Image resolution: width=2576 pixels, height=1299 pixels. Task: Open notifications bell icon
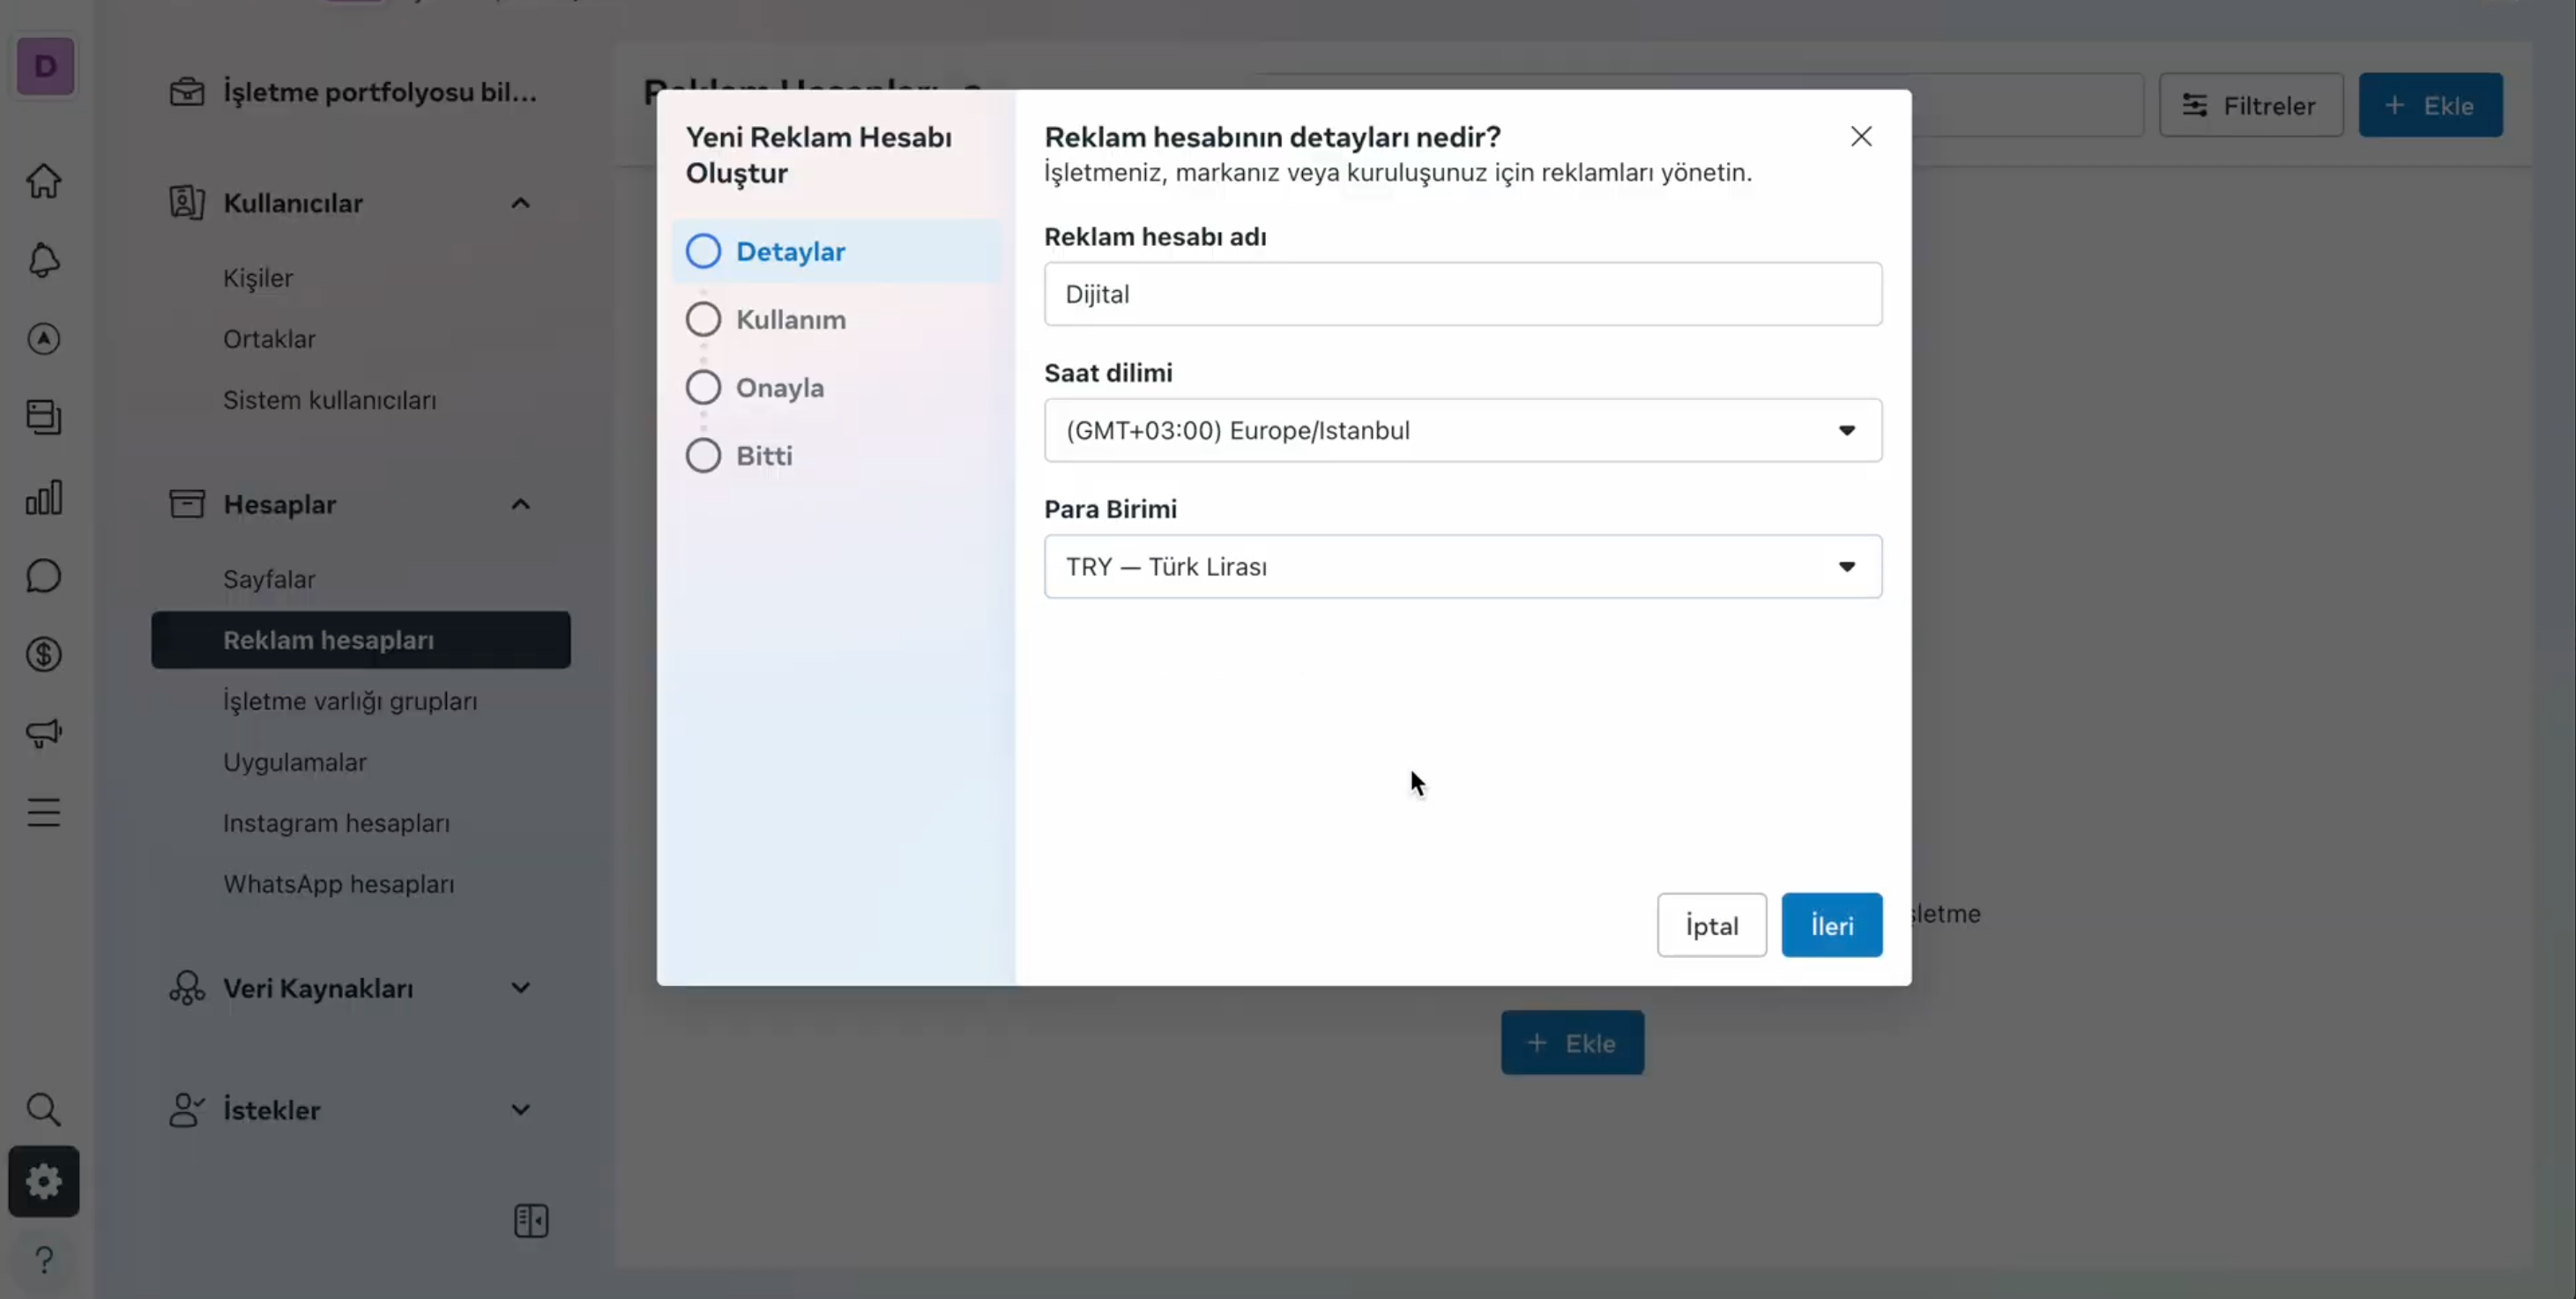click(44, 260)
